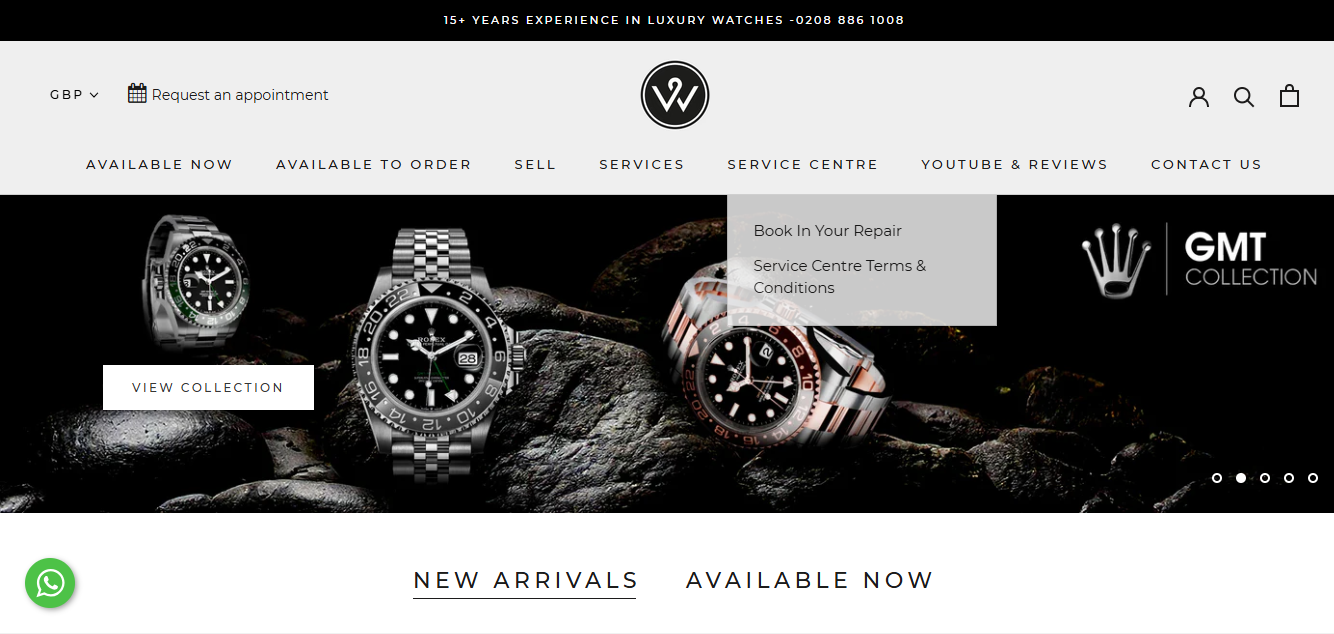Click the calendar icon beside Request appointment
Screen dimensions: 1334x634
point(137,93)
